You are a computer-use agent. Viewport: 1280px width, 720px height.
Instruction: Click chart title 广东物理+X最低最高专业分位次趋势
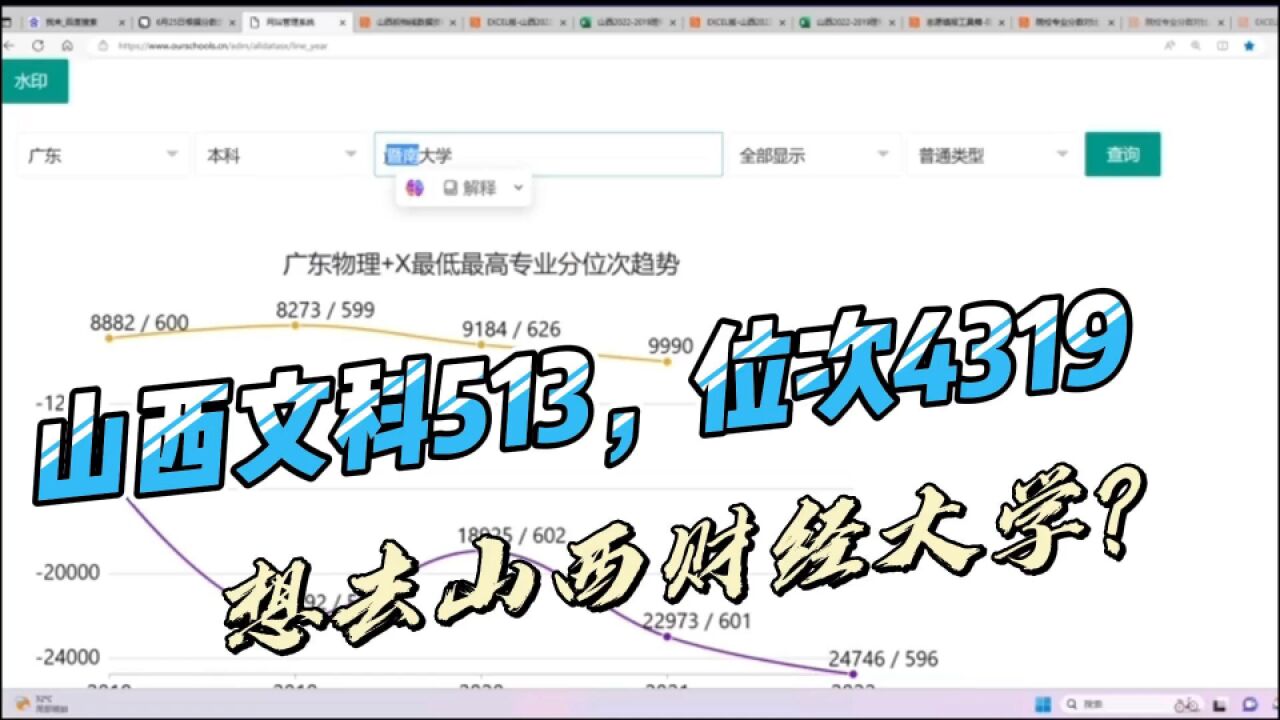tap(481, 265)
